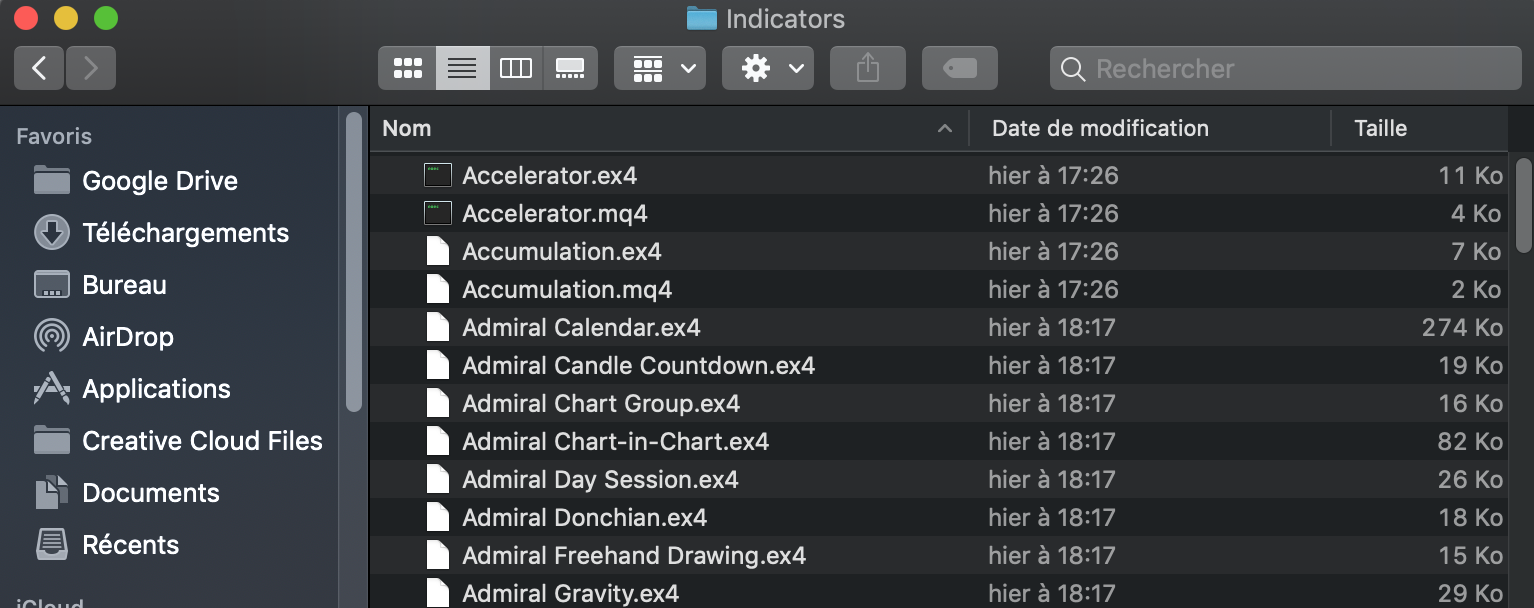
Task: Select file Admiral Day Session.ex4
Action: coord(938,479)
